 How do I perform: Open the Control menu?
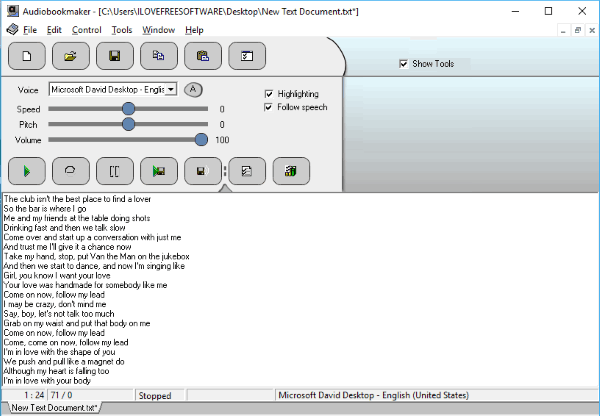point(86,30)
